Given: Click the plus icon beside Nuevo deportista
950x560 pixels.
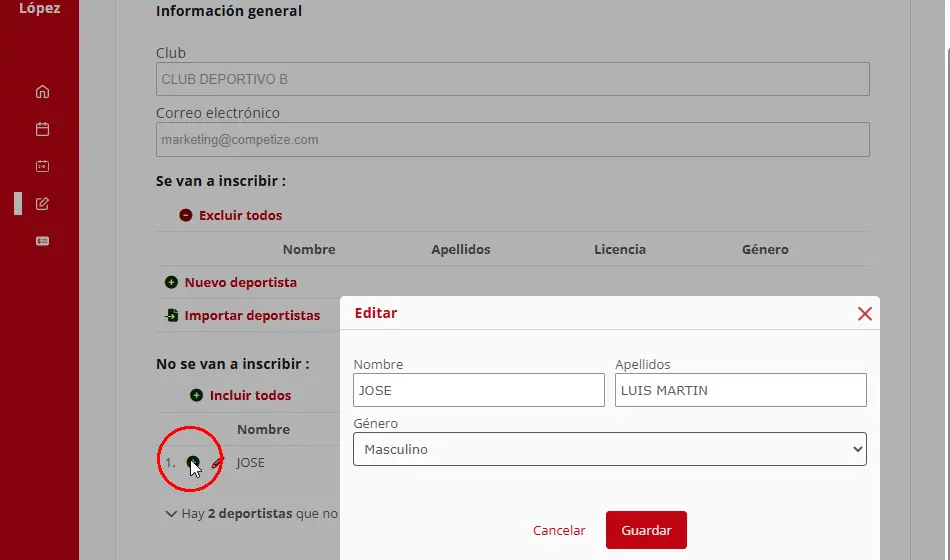Looking at the screenshot, I should [171, 282].
